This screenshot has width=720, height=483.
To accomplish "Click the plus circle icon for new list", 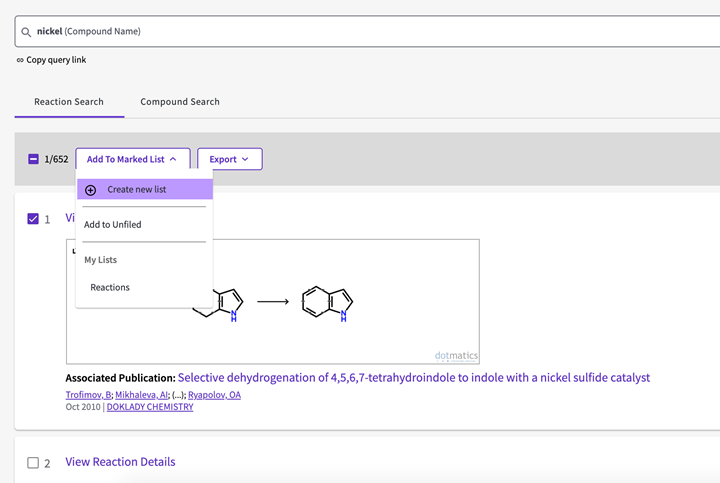I will click(x=90, y=190).
